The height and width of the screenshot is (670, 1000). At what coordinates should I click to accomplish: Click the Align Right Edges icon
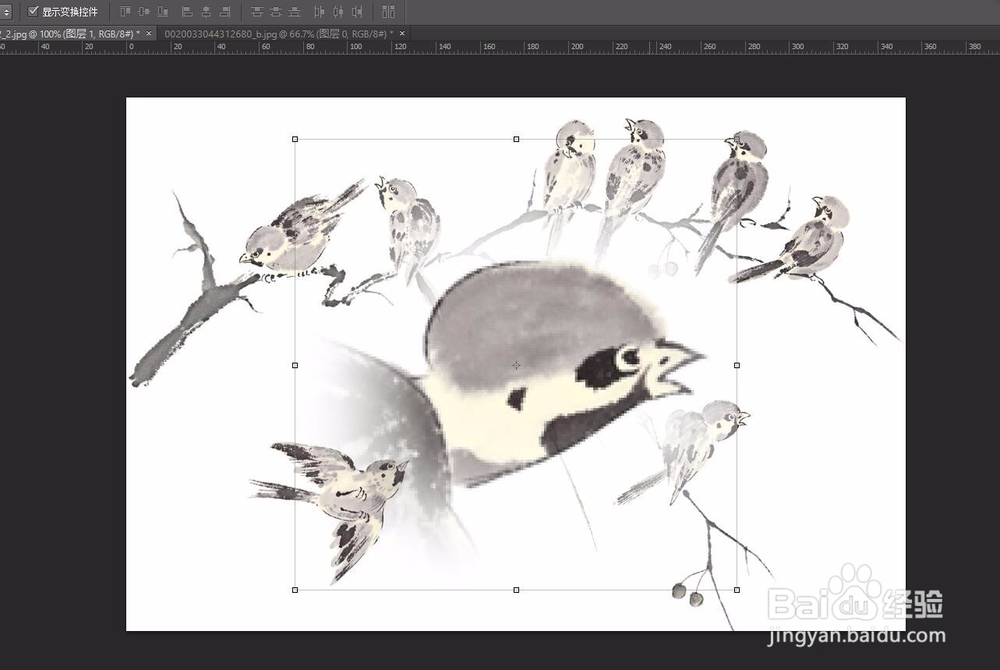tap(224, 11)
